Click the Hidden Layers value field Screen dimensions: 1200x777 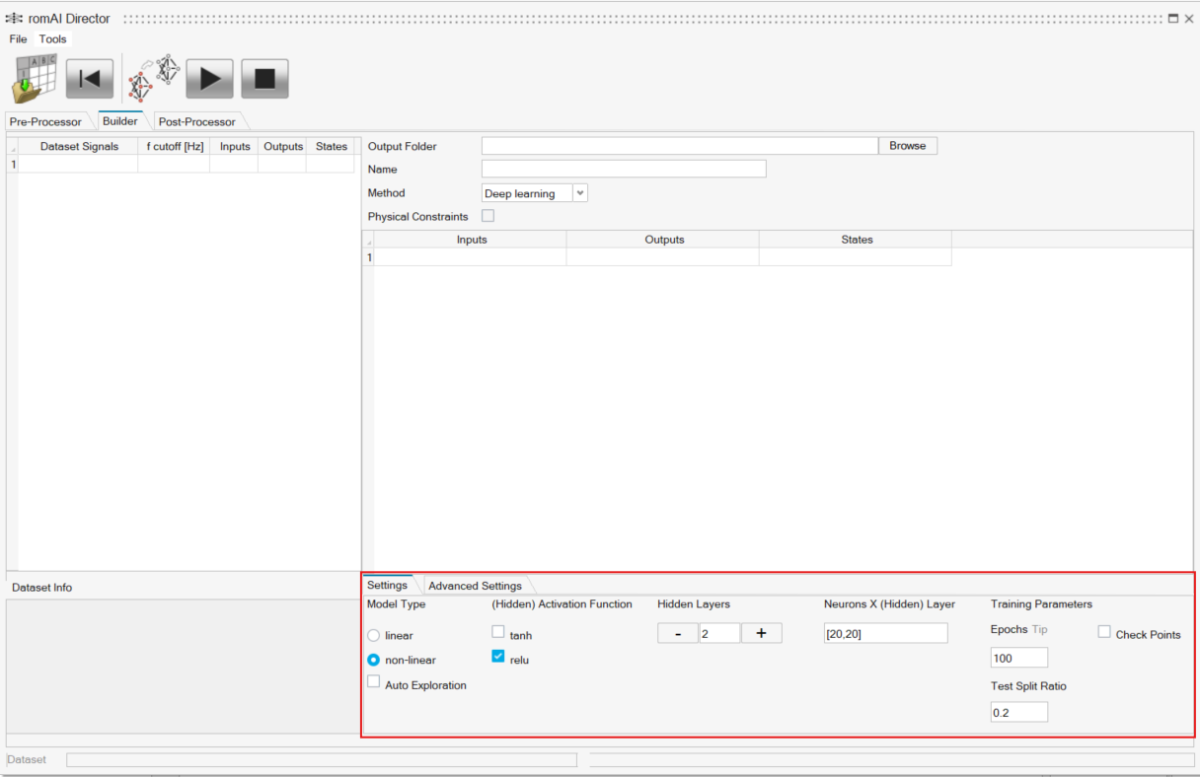pyautogui.click(x=719, y=633)
